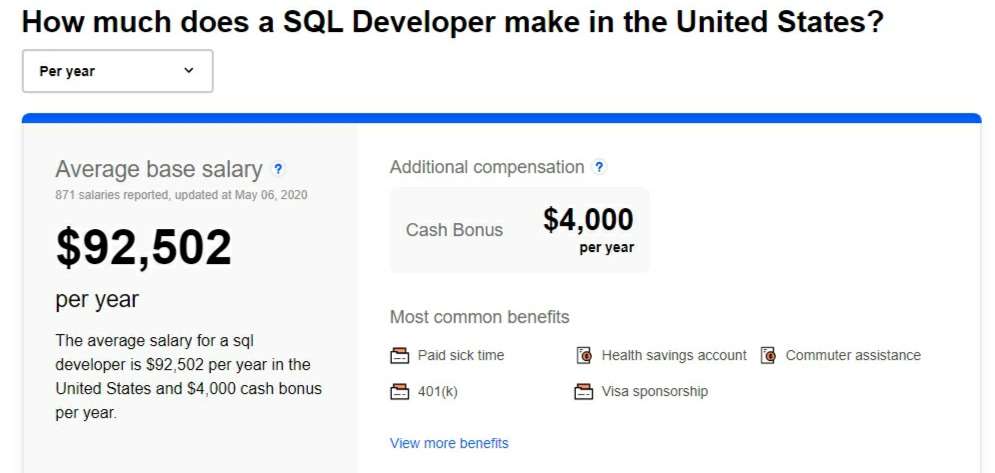This screenshot has height=473, width=995.
Task: Click the $92,502 average salary figure
Action: 144,248
